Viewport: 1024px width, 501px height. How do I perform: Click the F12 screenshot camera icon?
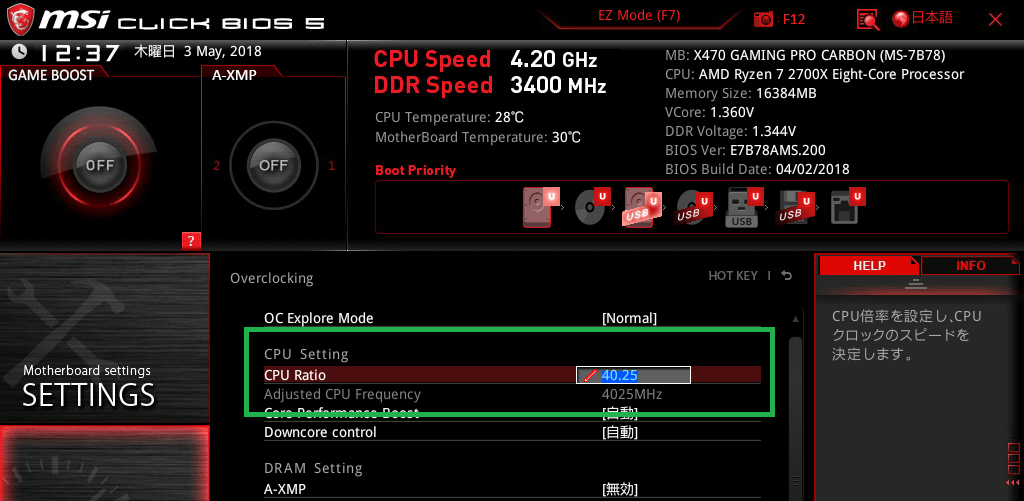click(763, 19)
